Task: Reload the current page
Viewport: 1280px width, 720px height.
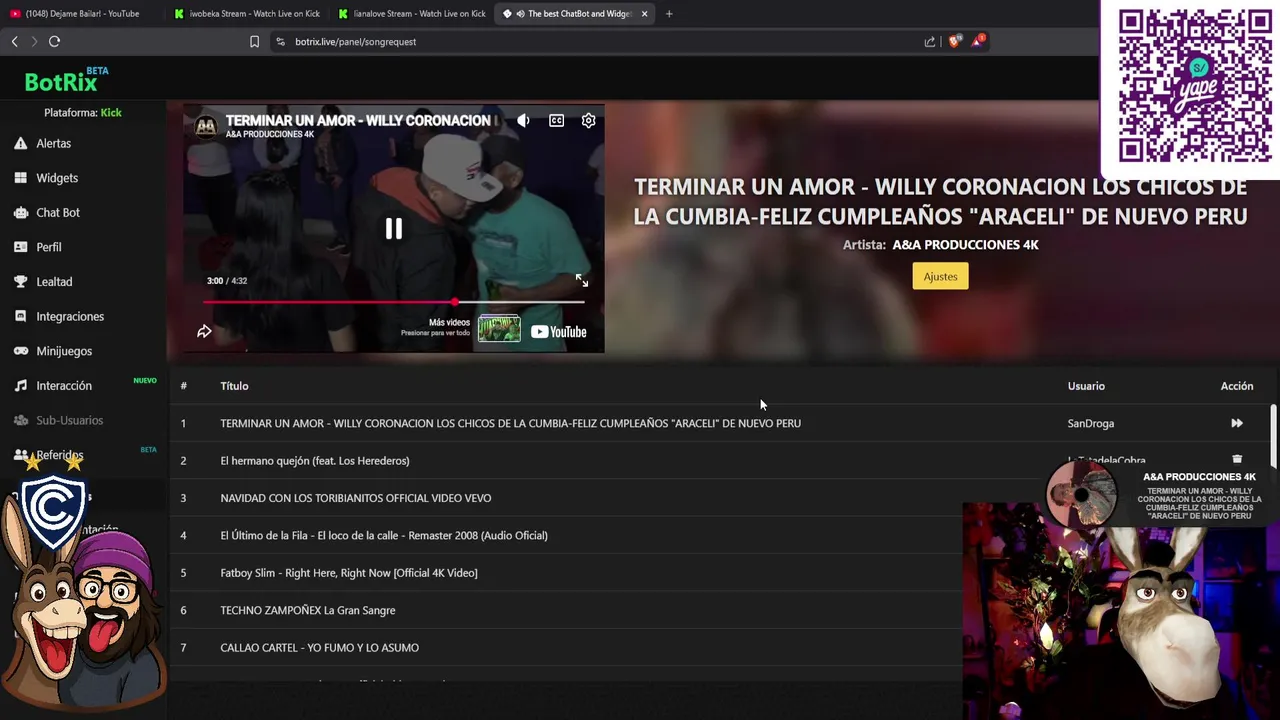Action: (x=54, y=41)
